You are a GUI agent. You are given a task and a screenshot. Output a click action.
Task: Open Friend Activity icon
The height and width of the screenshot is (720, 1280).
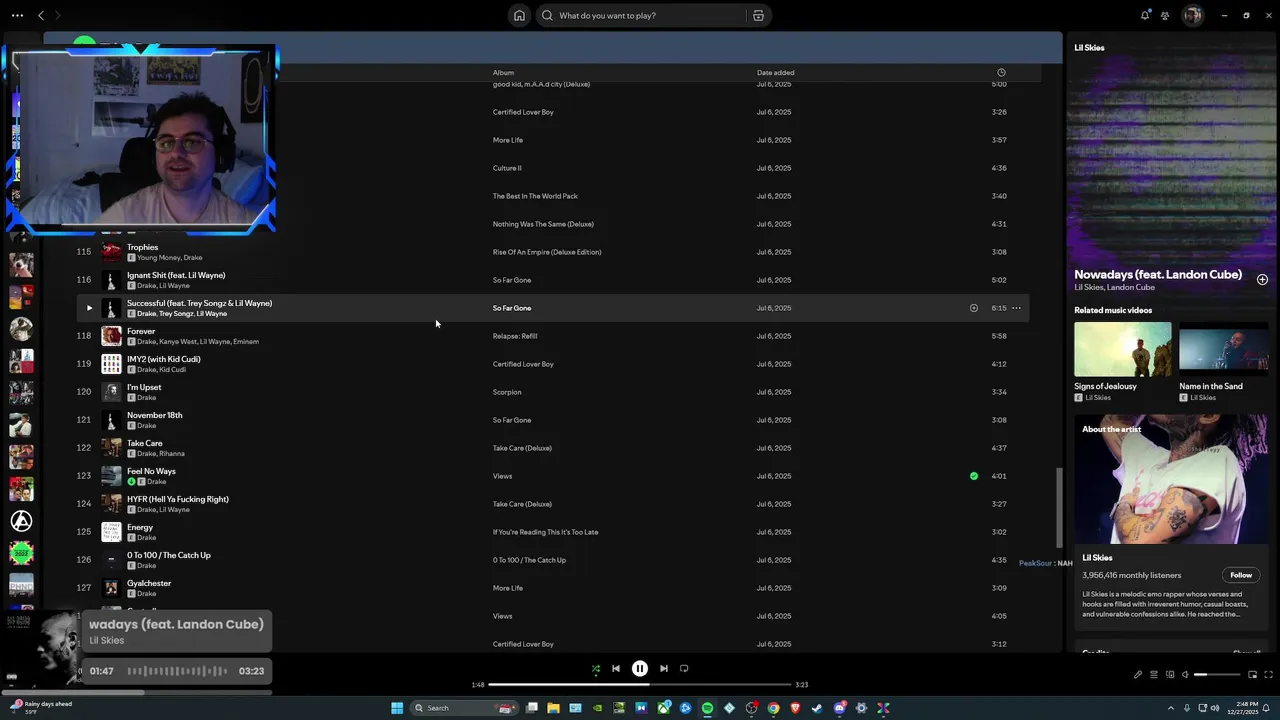pos(1165,15)
